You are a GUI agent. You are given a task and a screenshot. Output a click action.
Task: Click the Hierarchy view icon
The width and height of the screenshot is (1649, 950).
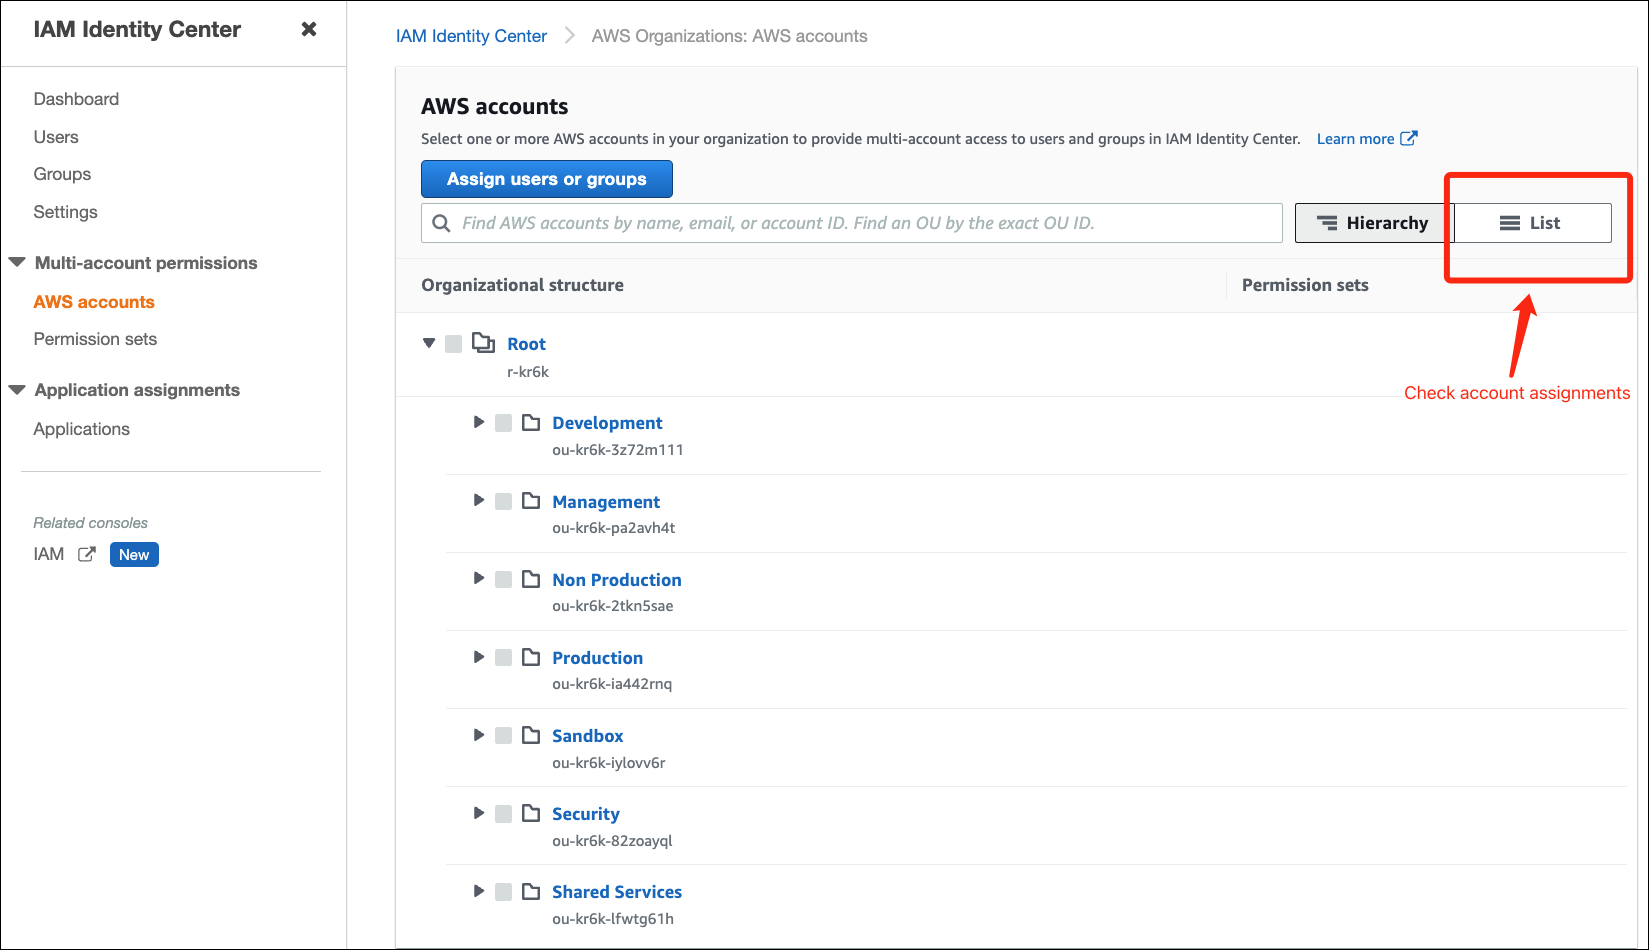(x=1327, y=222)
